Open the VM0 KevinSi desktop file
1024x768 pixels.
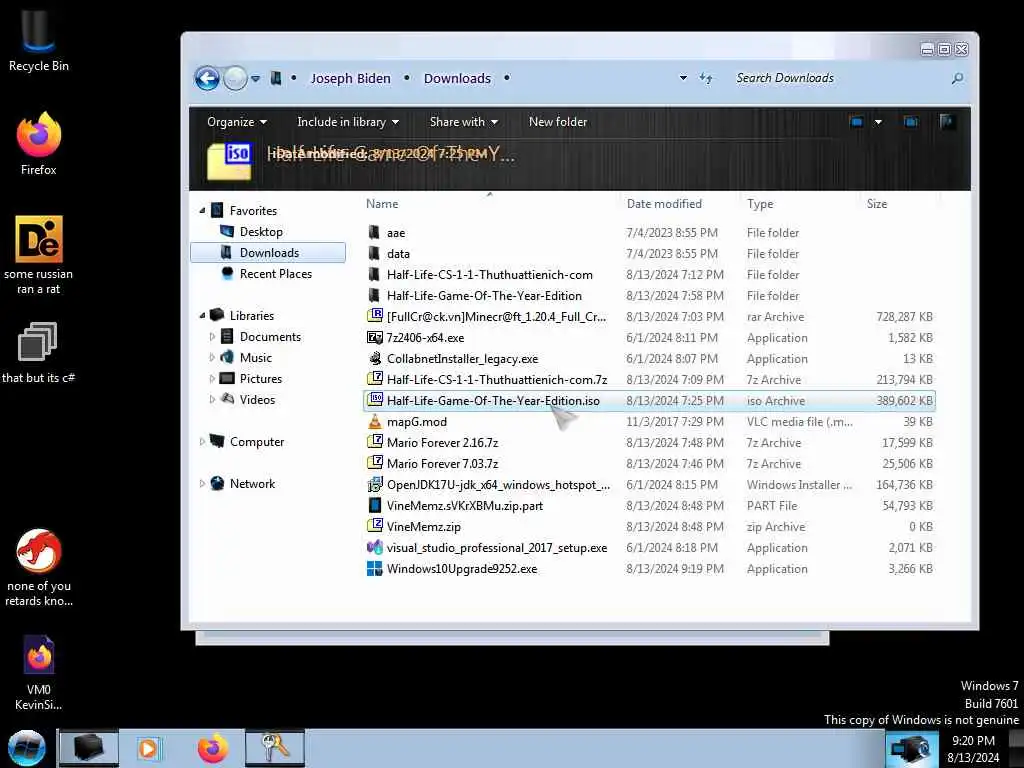tap(39, 673)
